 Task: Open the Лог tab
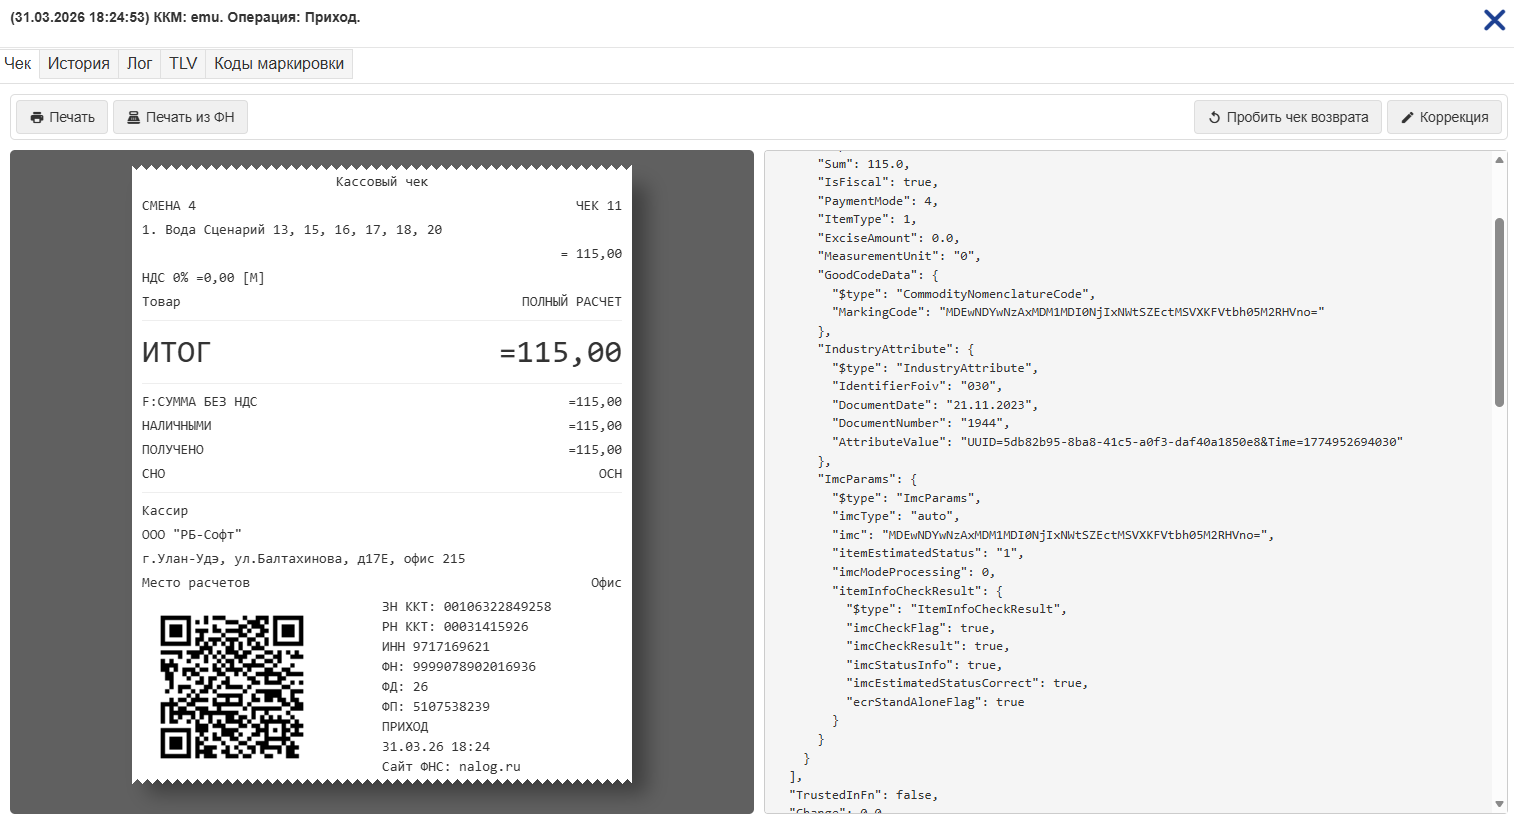click(x=139, y=64)
